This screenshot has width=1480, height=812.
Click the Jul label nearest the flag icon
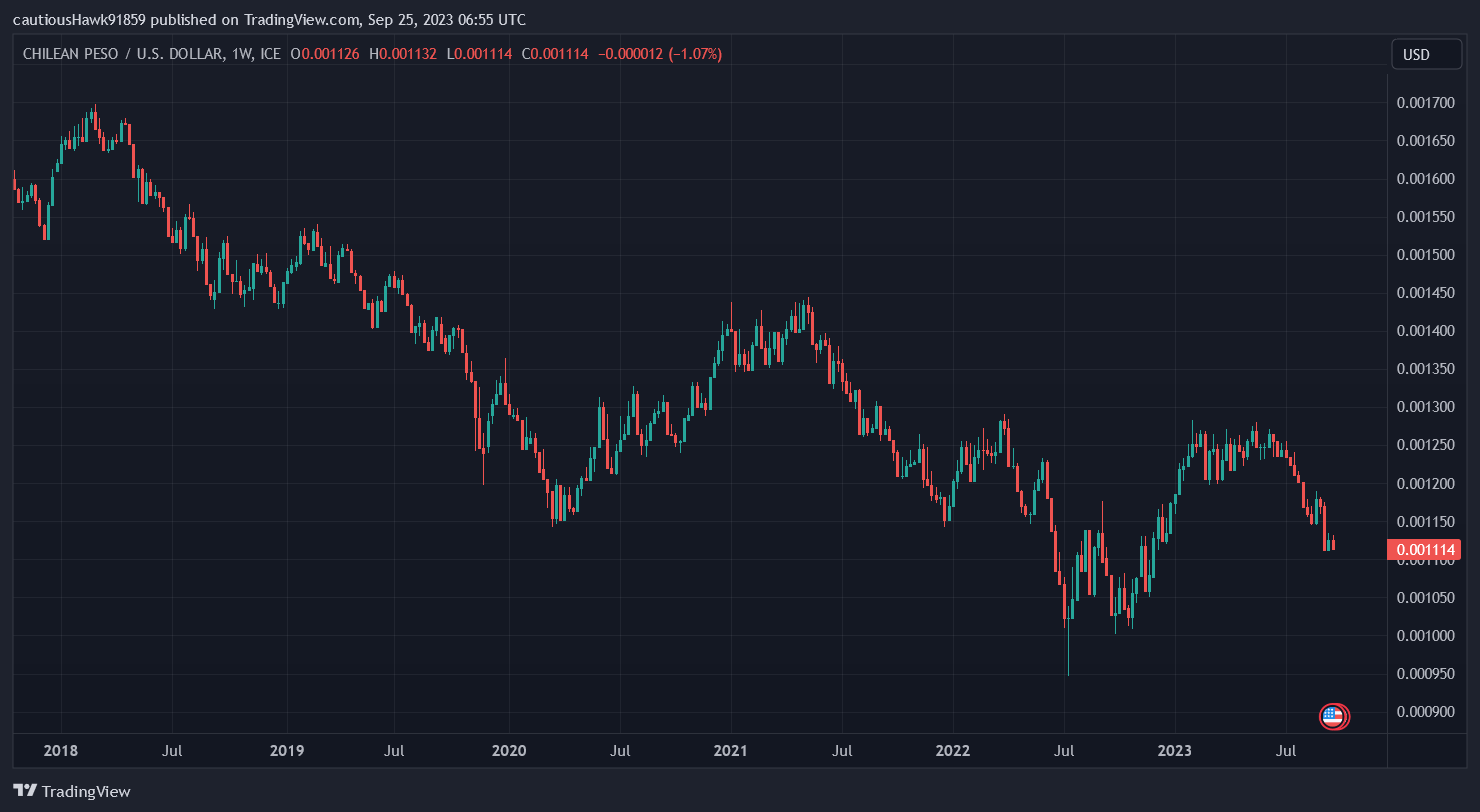(1285, 750)
